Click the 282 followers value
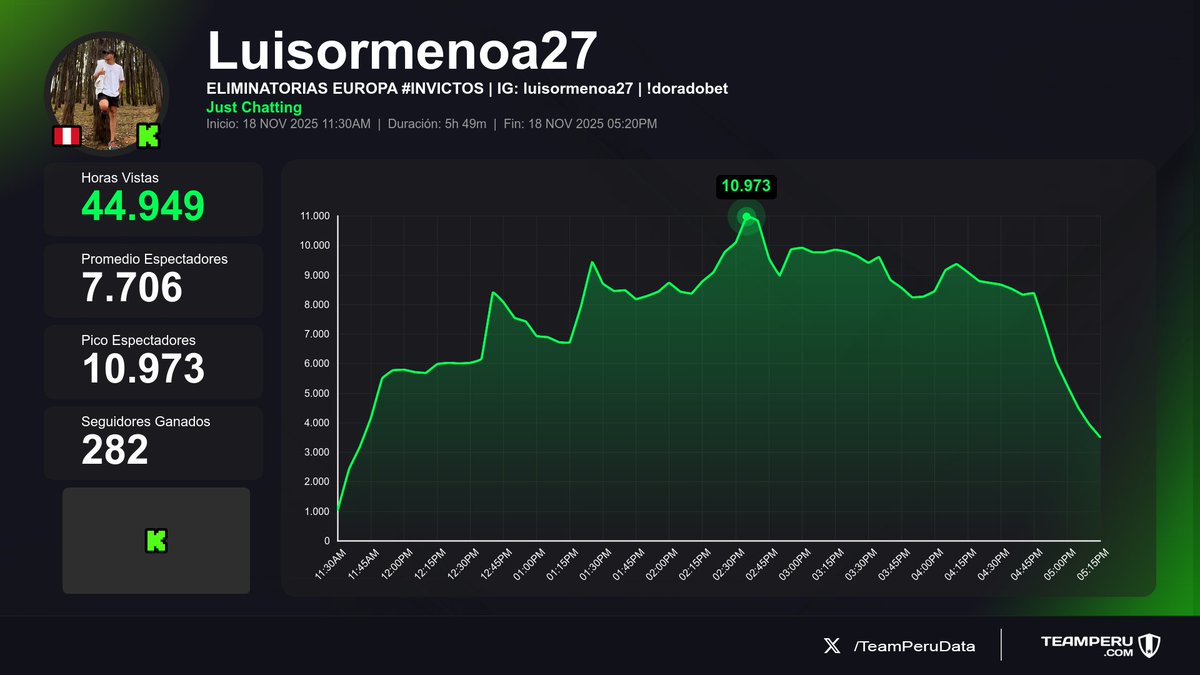The image size is (1200, 675). 115,450
